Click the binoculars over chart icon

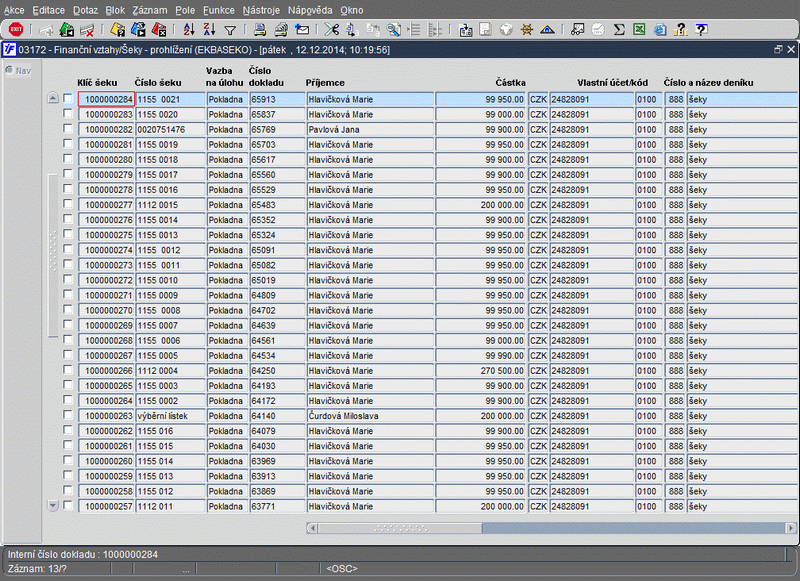578,30
